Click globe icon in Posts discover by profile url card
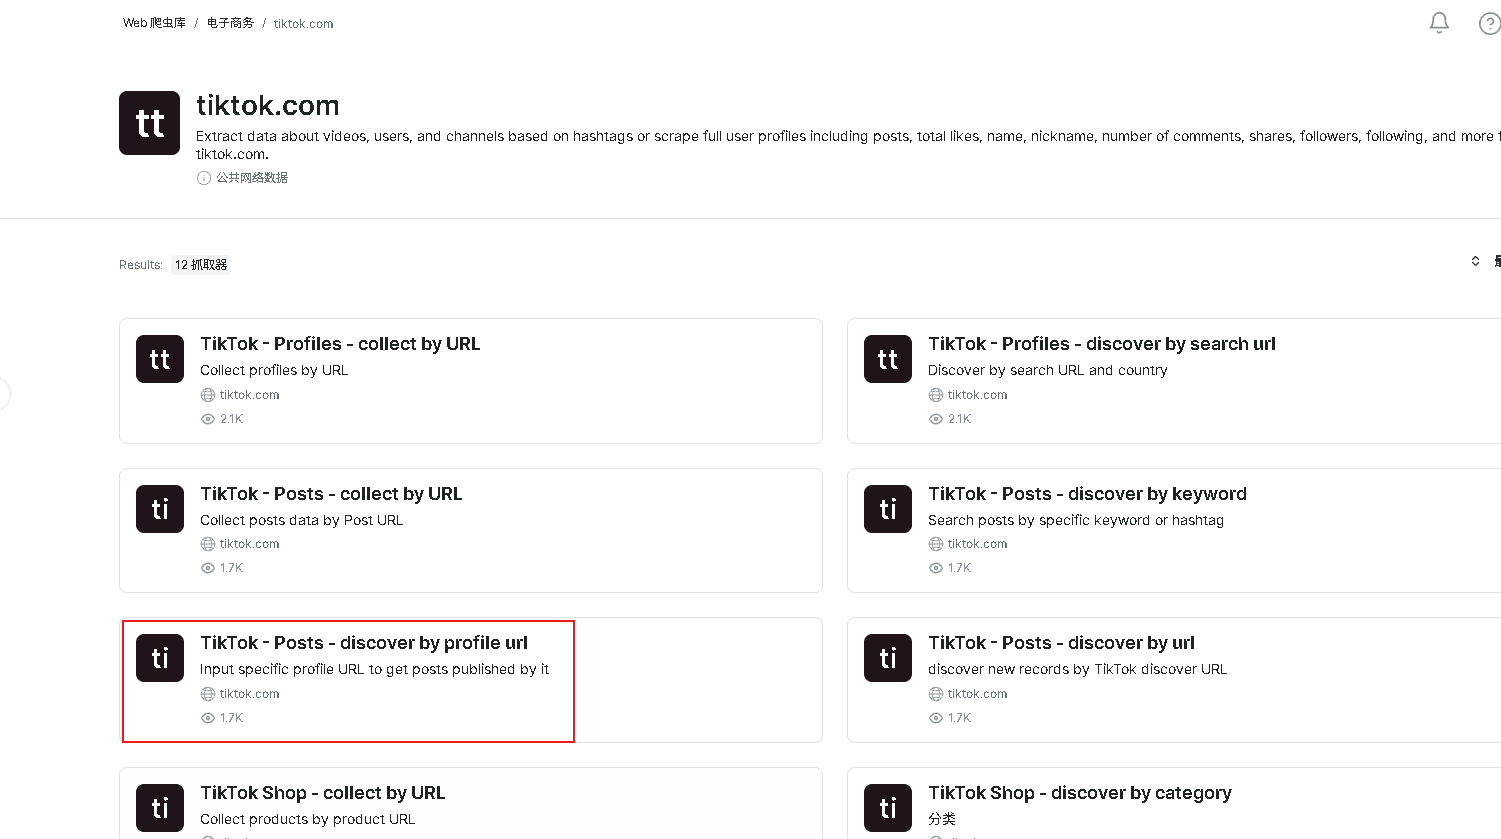This screenshot has width=1501, height=839. click(x=208, y=694)
